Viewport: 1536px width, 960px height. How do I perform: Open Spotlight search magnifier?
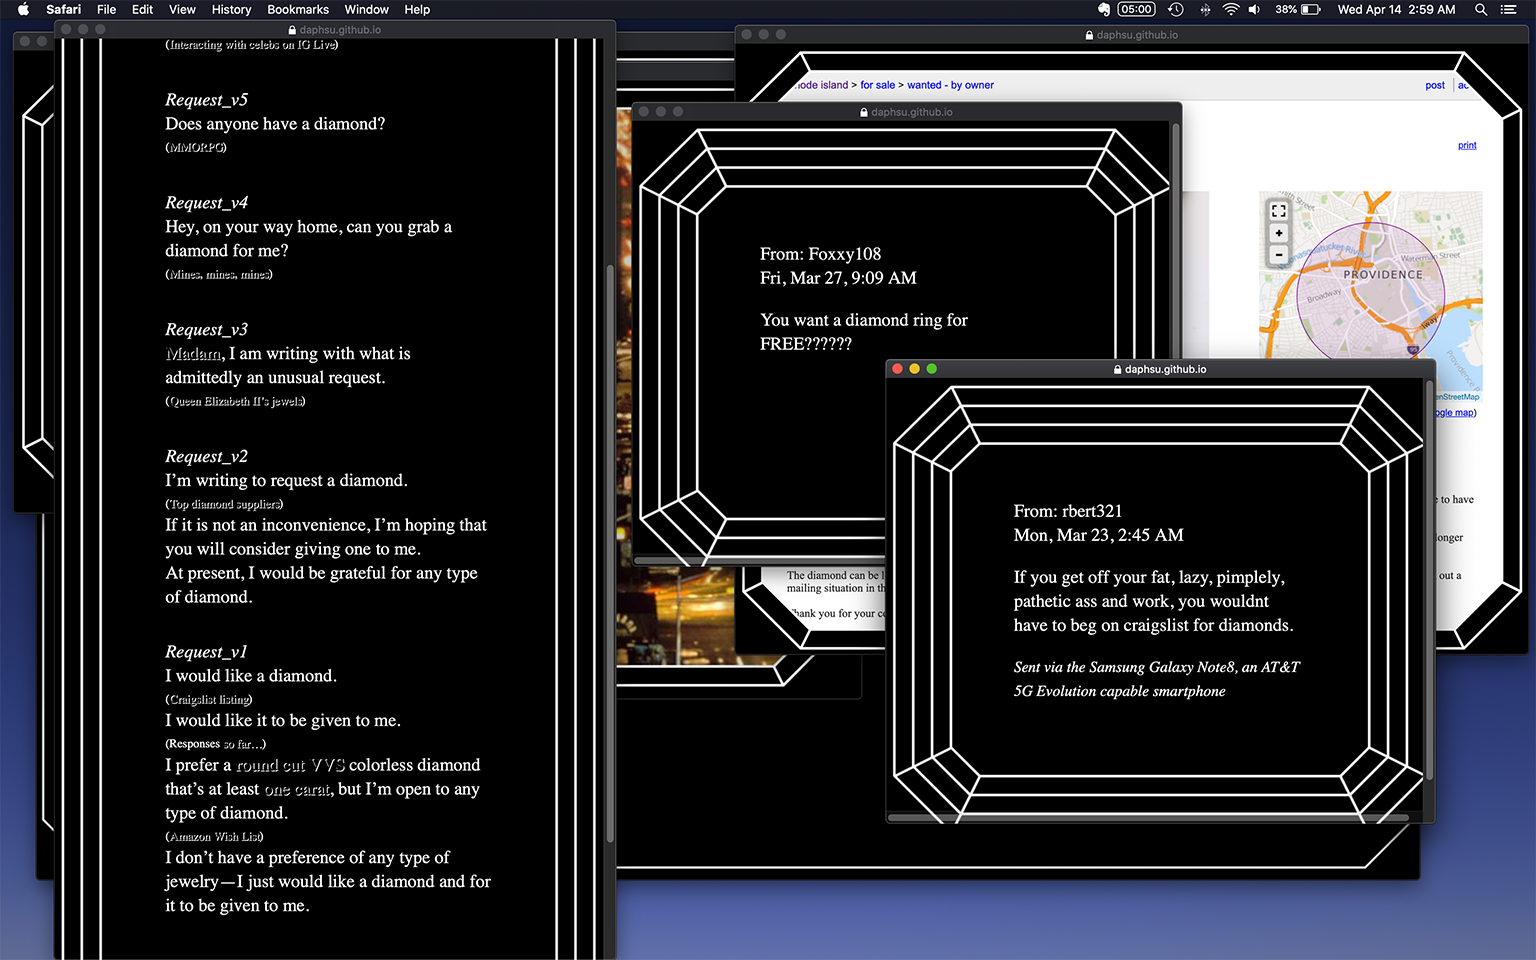tap(1481, 9)
